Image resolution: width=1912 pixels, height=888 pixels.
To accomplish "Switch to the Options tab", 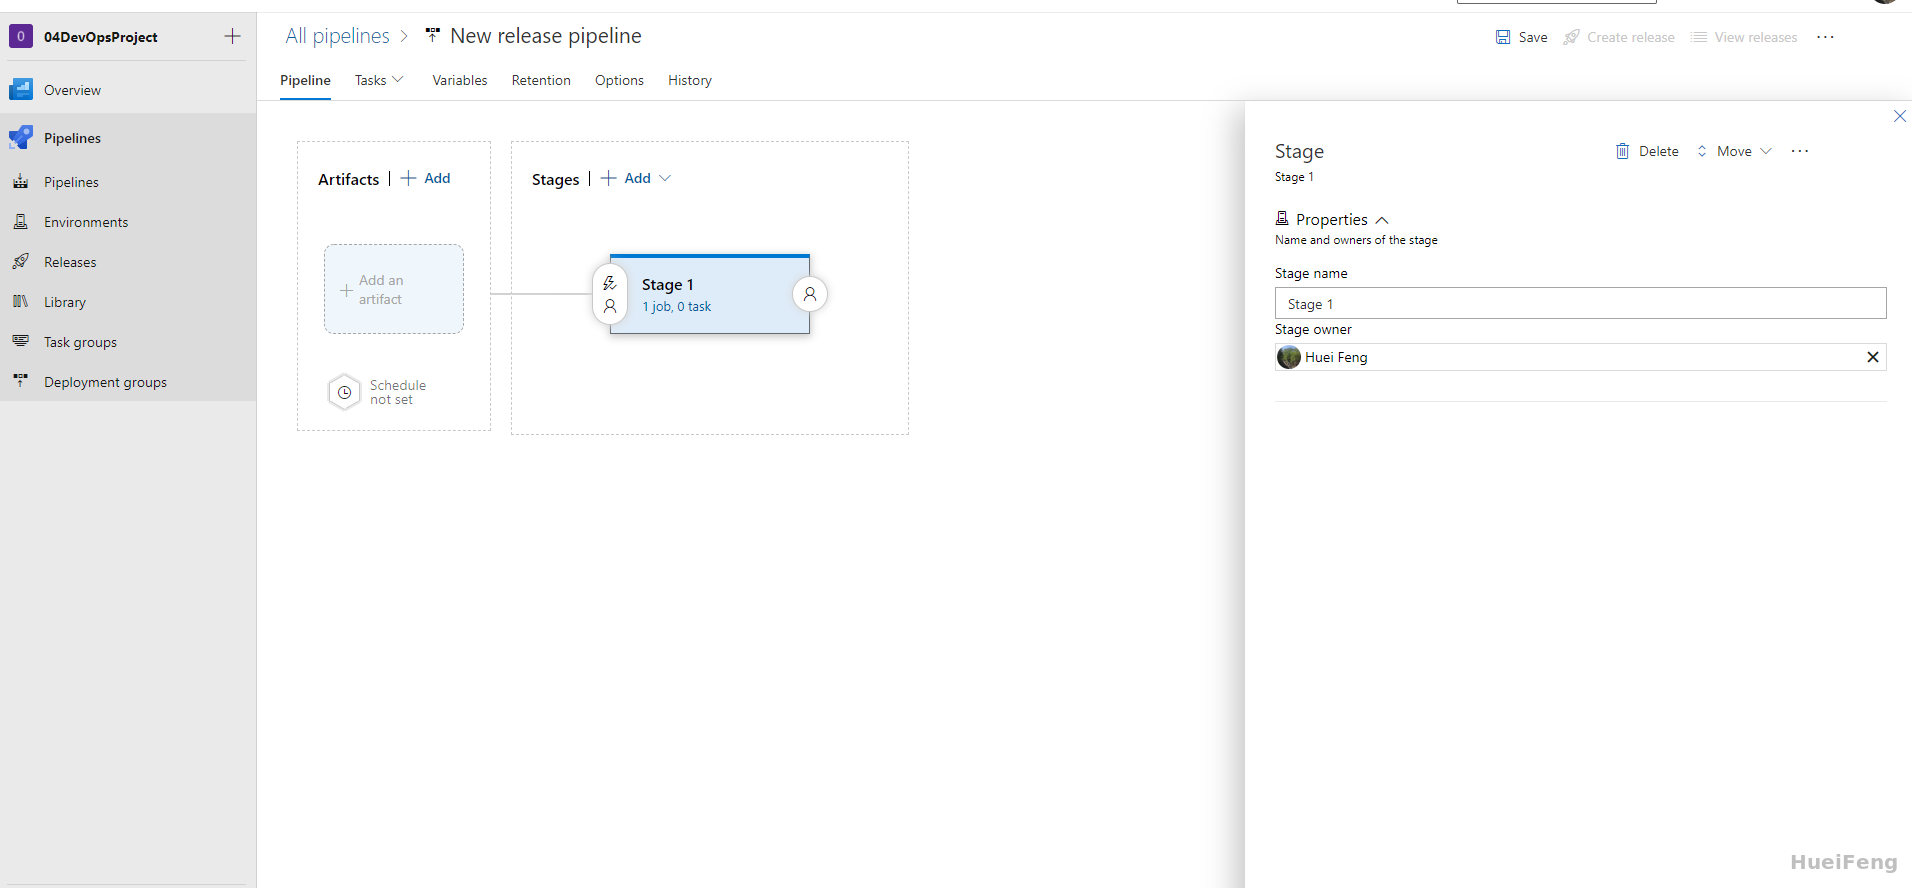I will (x=619, y=80).
